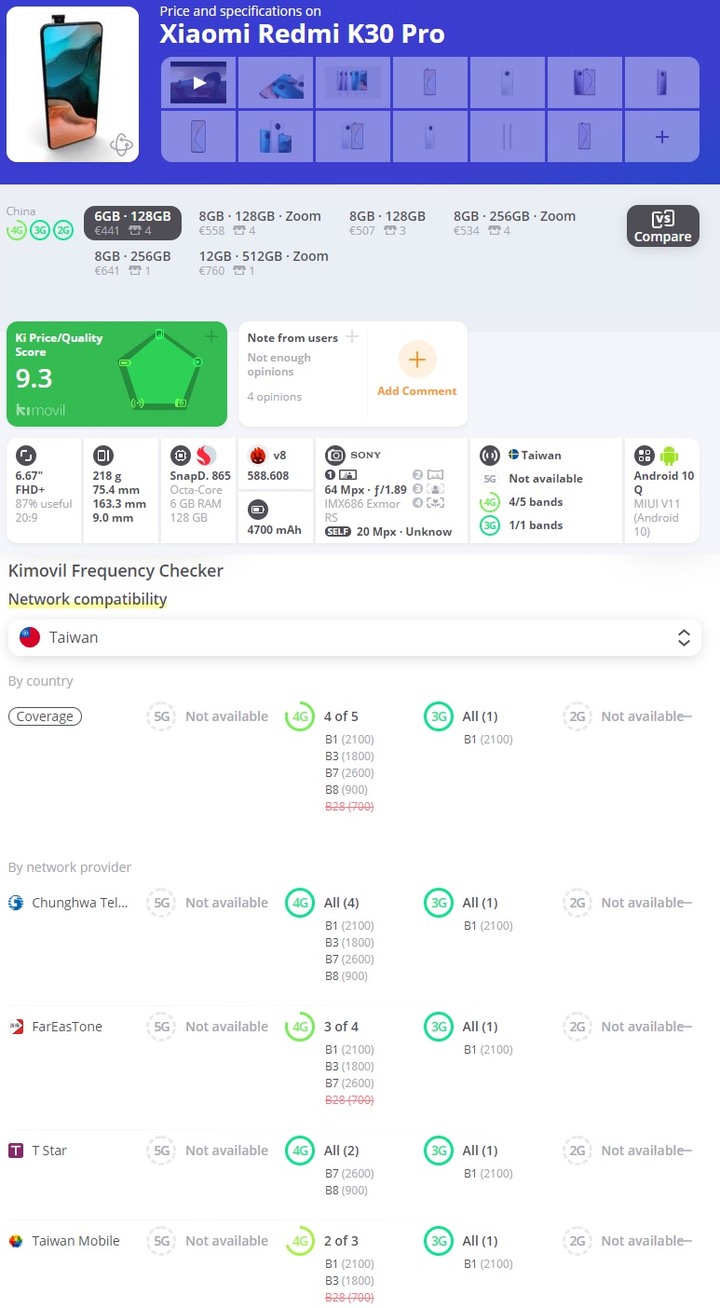Viewport: 720px width, 1308px height.
Task: Click the 4 opinions text
Action: (x=275, y=397)
